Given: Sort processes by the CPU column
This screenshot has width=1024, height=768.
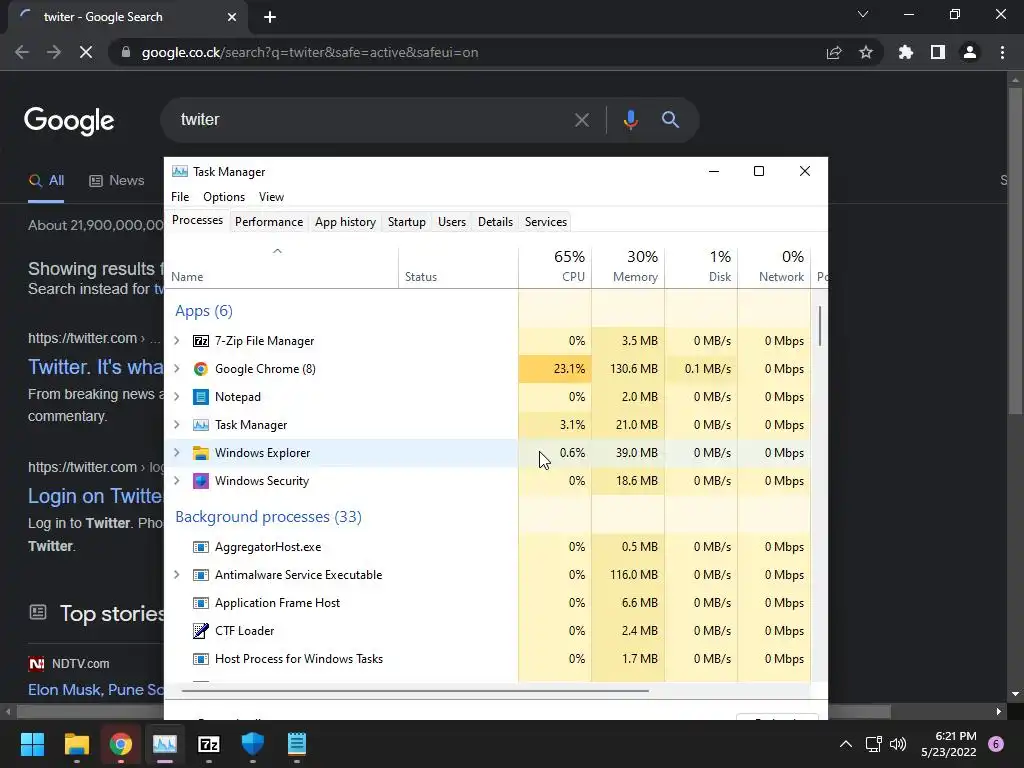Looking at the screenshot, I should click(x=555, y=267).
